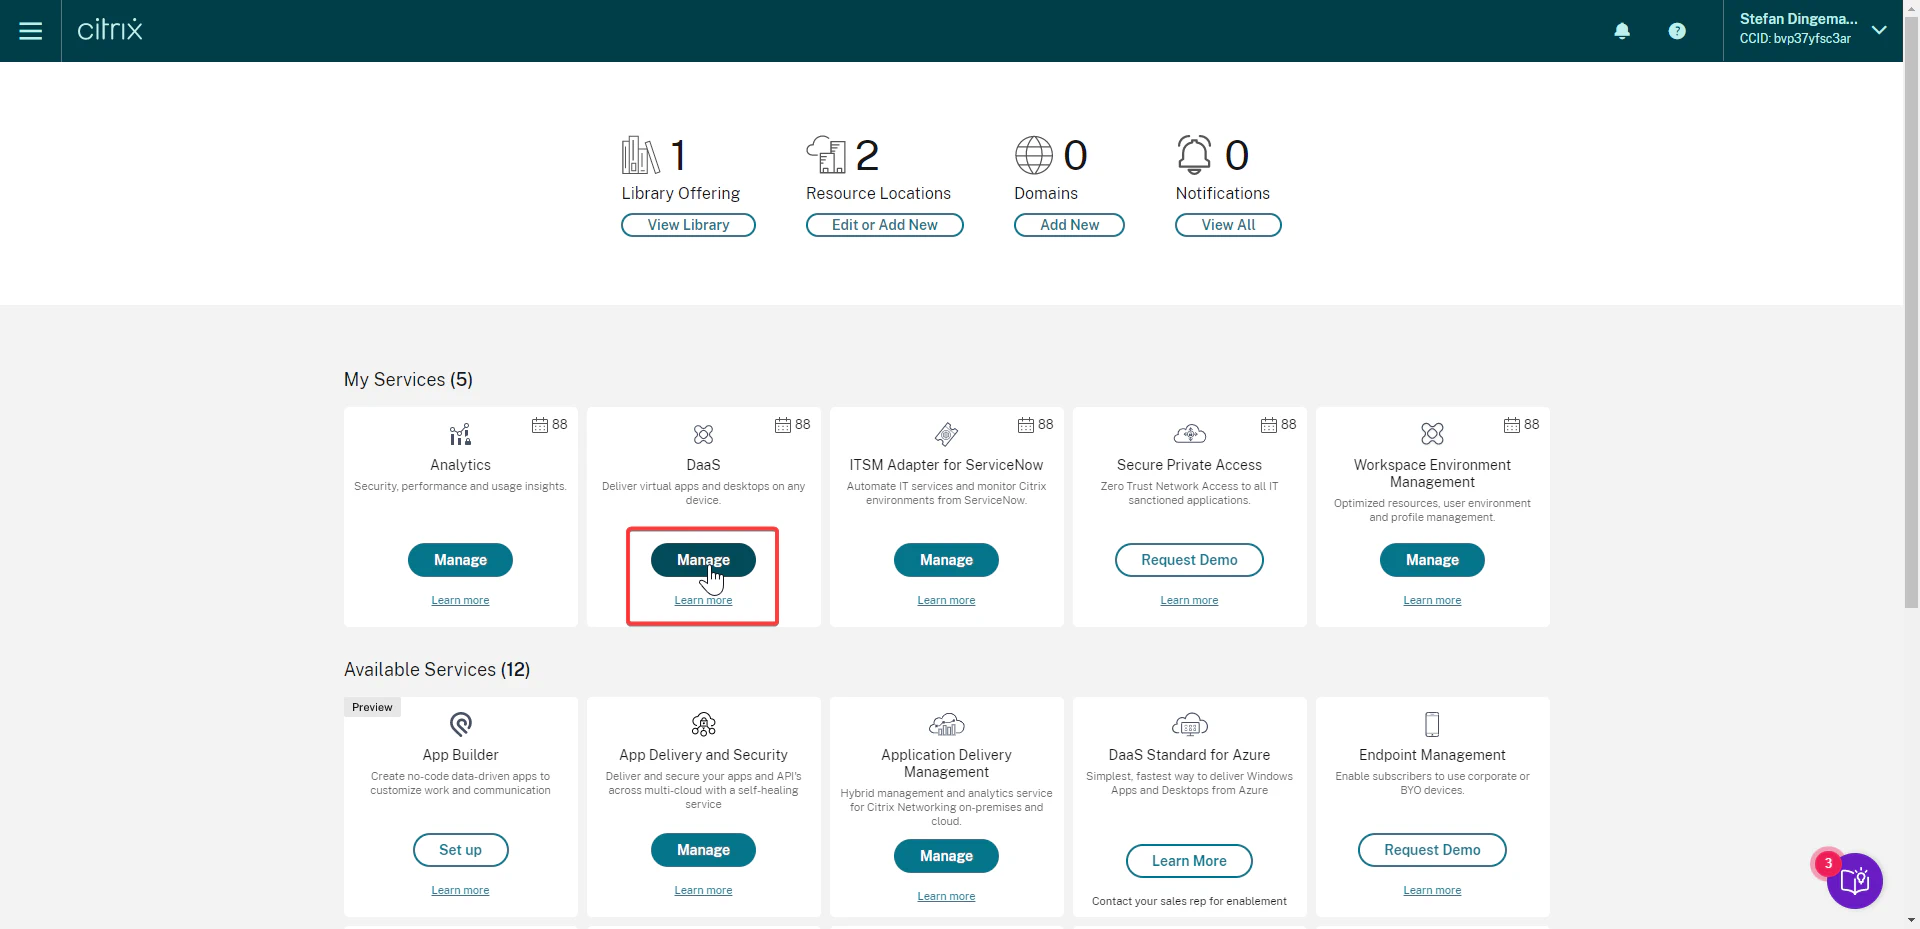Manage the DaaS service

703,560
